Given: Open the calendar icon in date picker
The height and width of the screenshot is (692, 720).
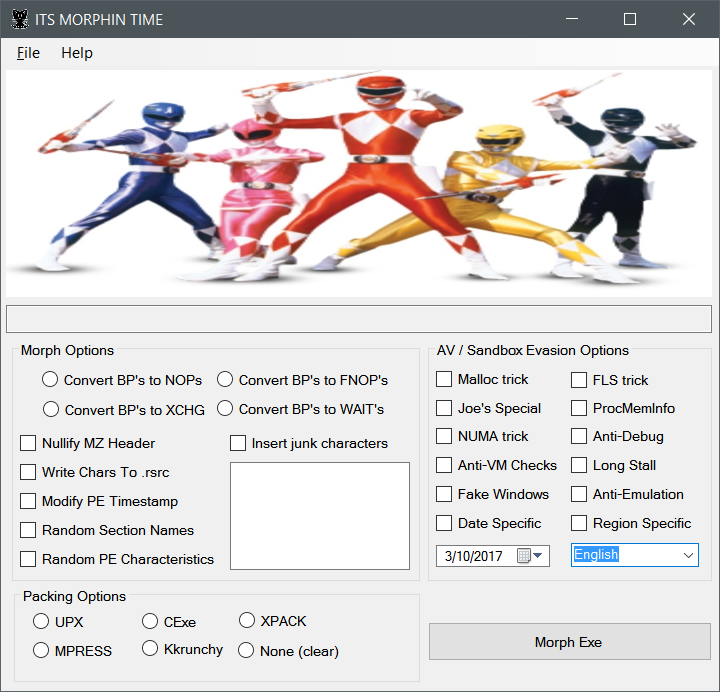Looking at the screenshot, I should click(x=523, y=556).
